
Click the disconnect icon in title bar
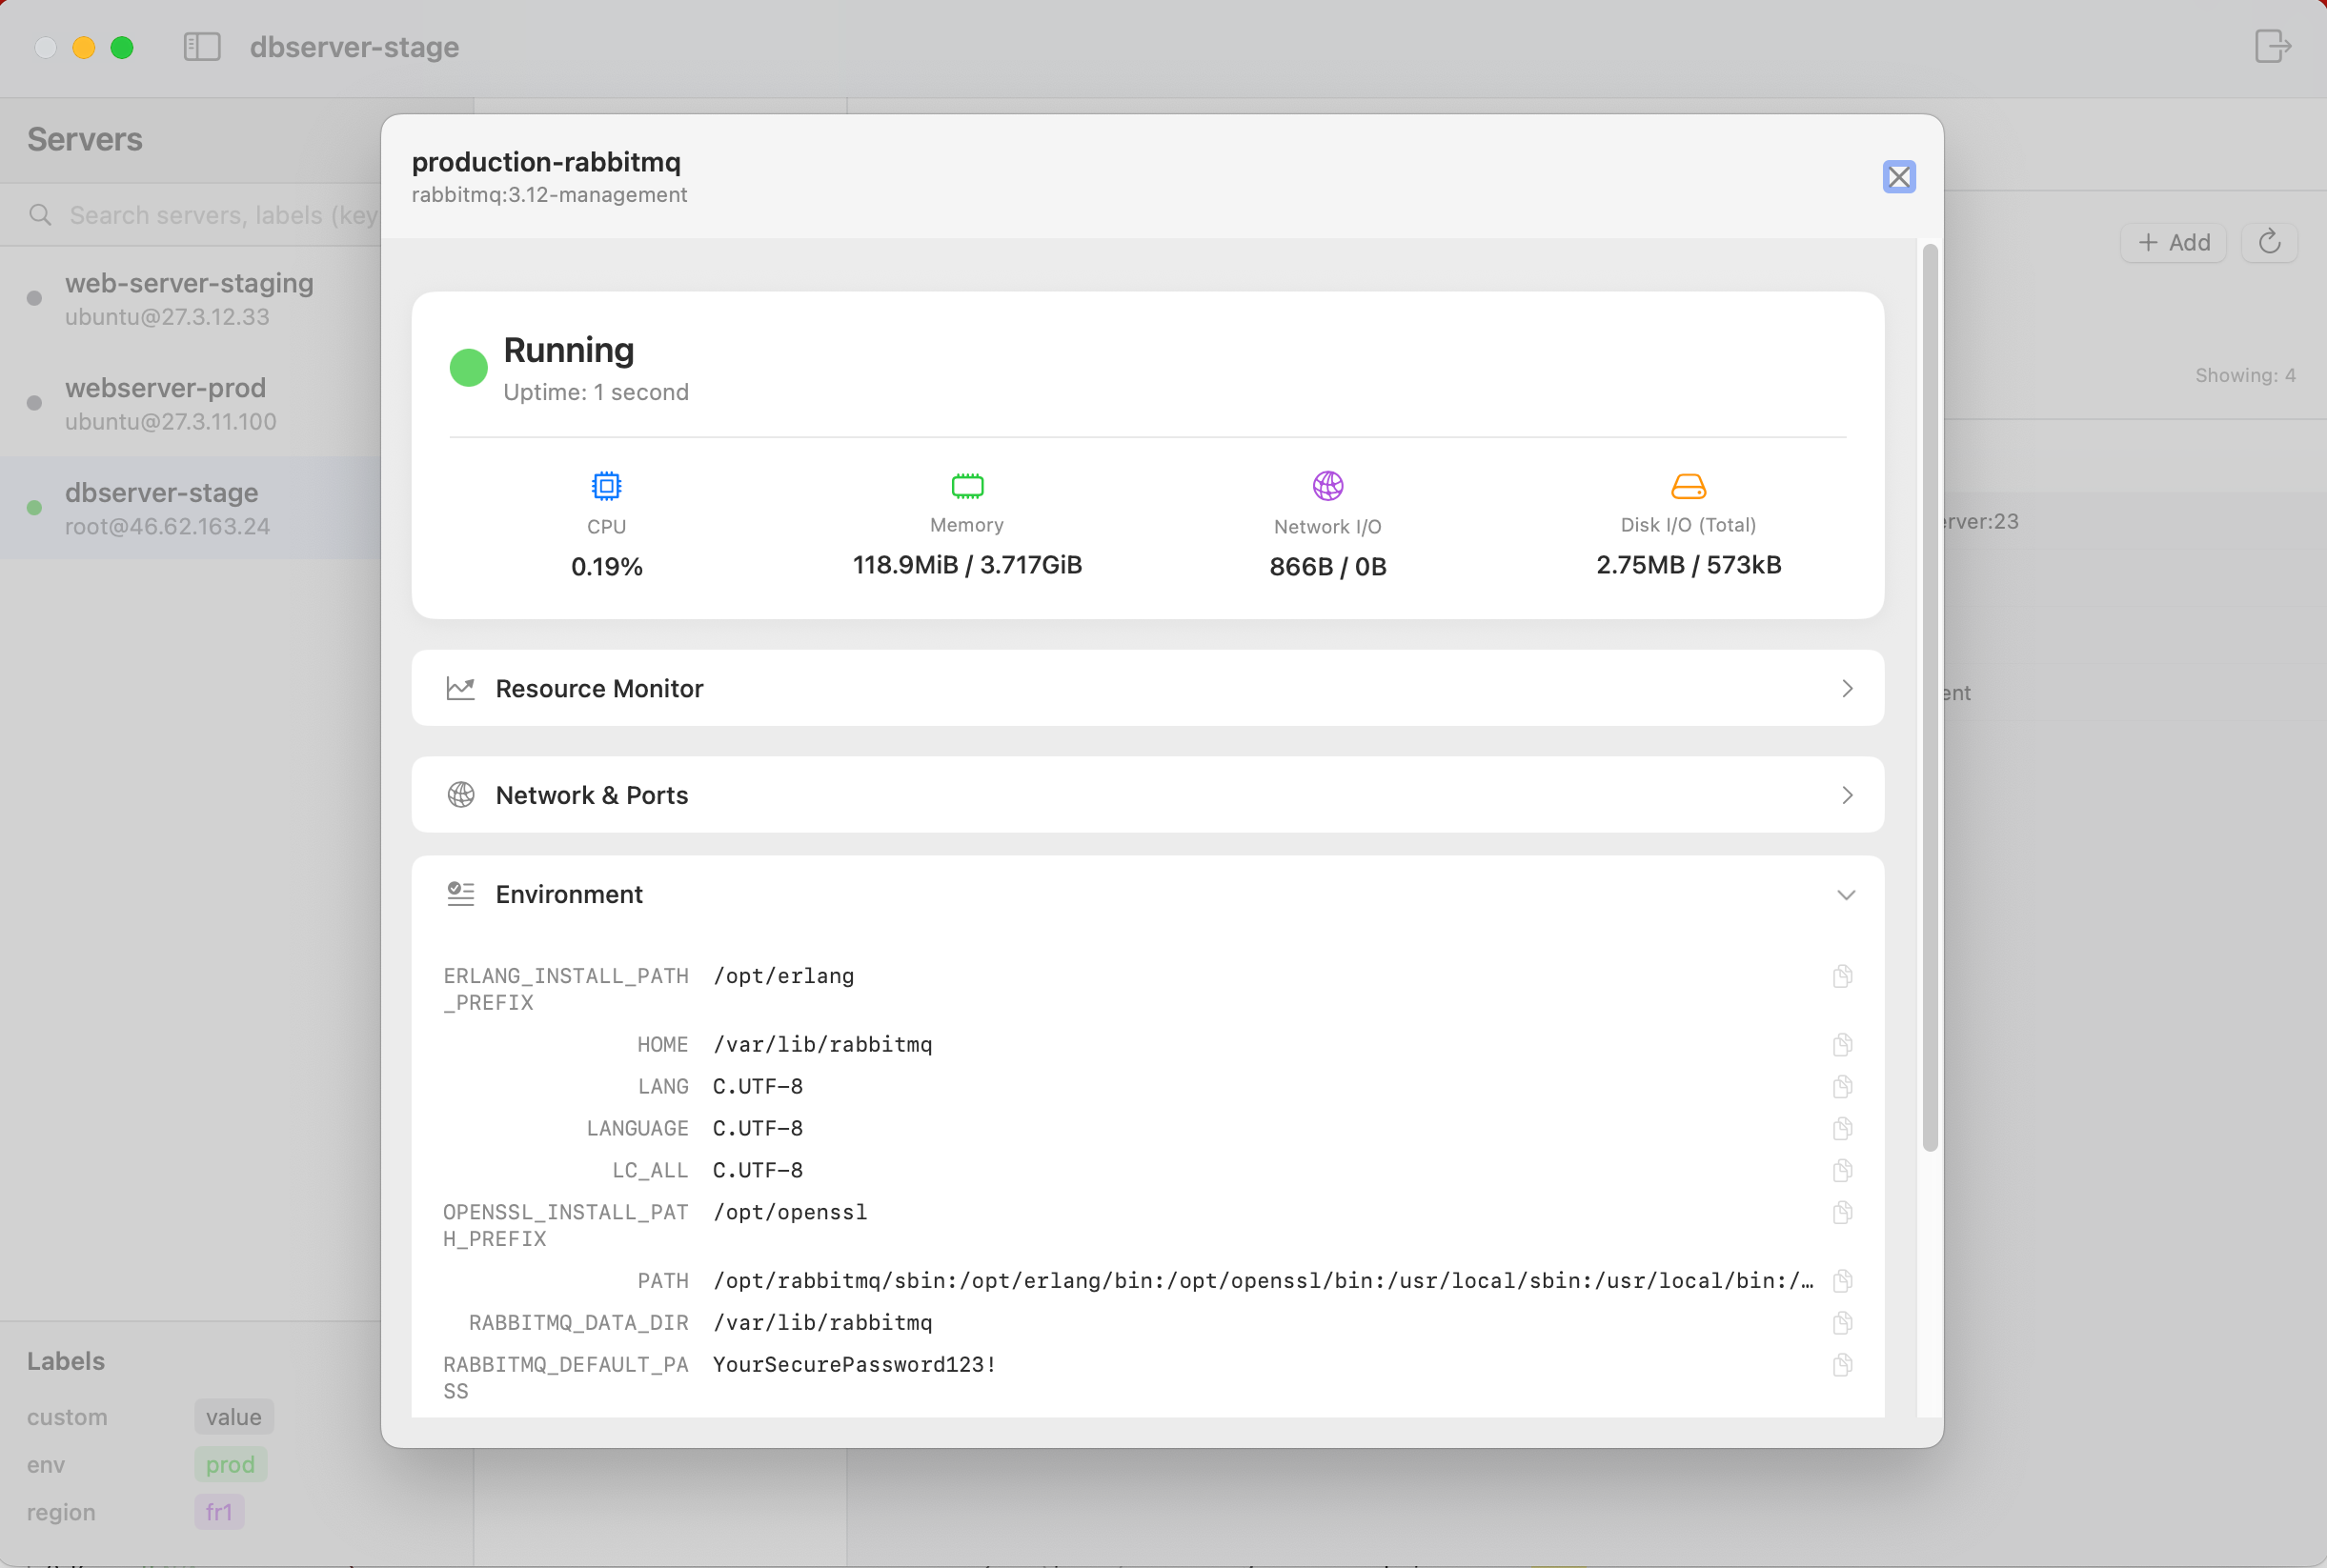[2272, 46]
